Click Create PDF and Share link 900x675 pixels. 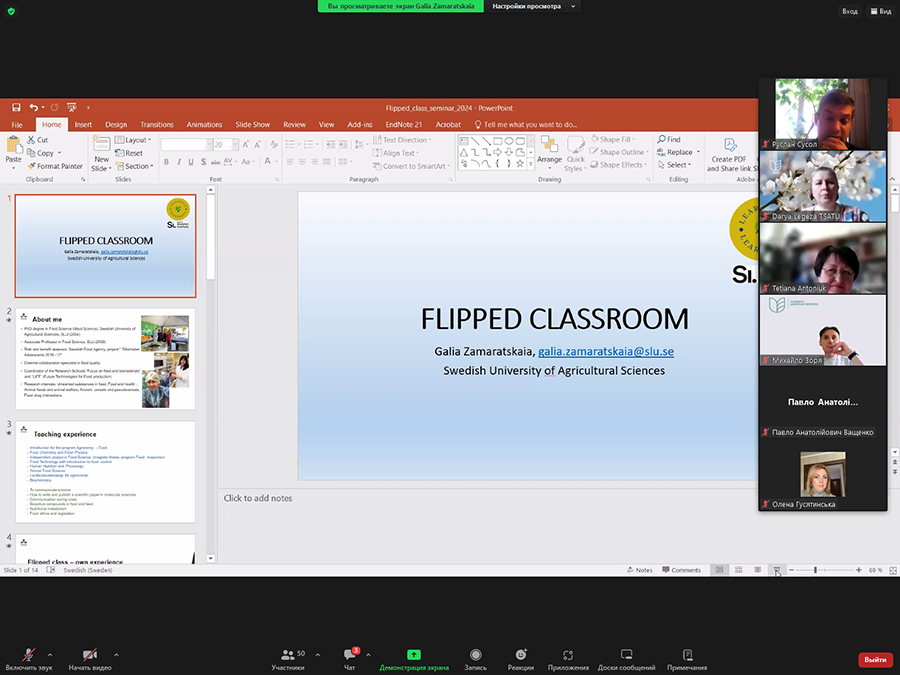(x=730, y=154)
